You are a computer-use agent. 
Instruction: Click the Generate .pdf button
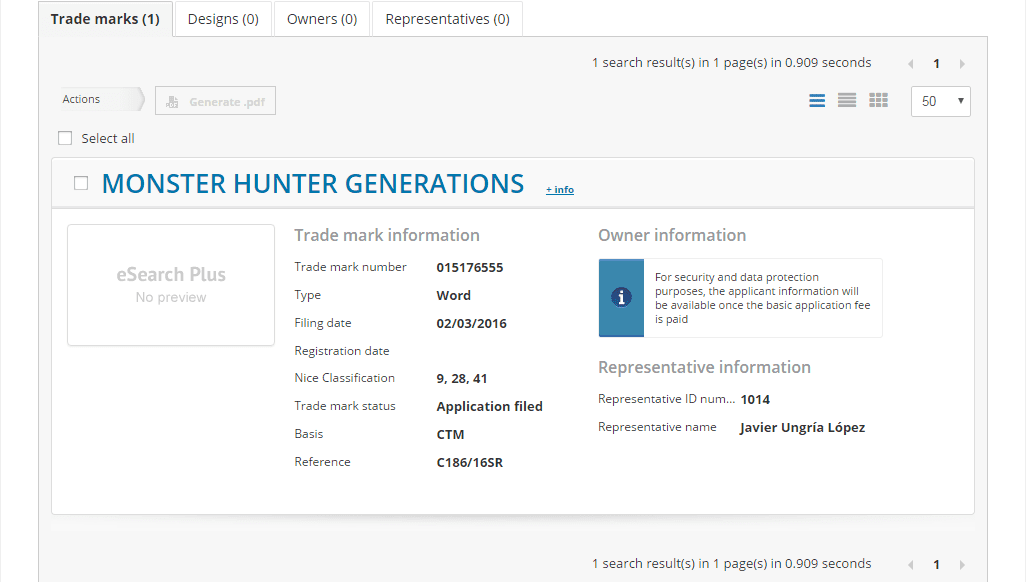[x=215, y=101]
